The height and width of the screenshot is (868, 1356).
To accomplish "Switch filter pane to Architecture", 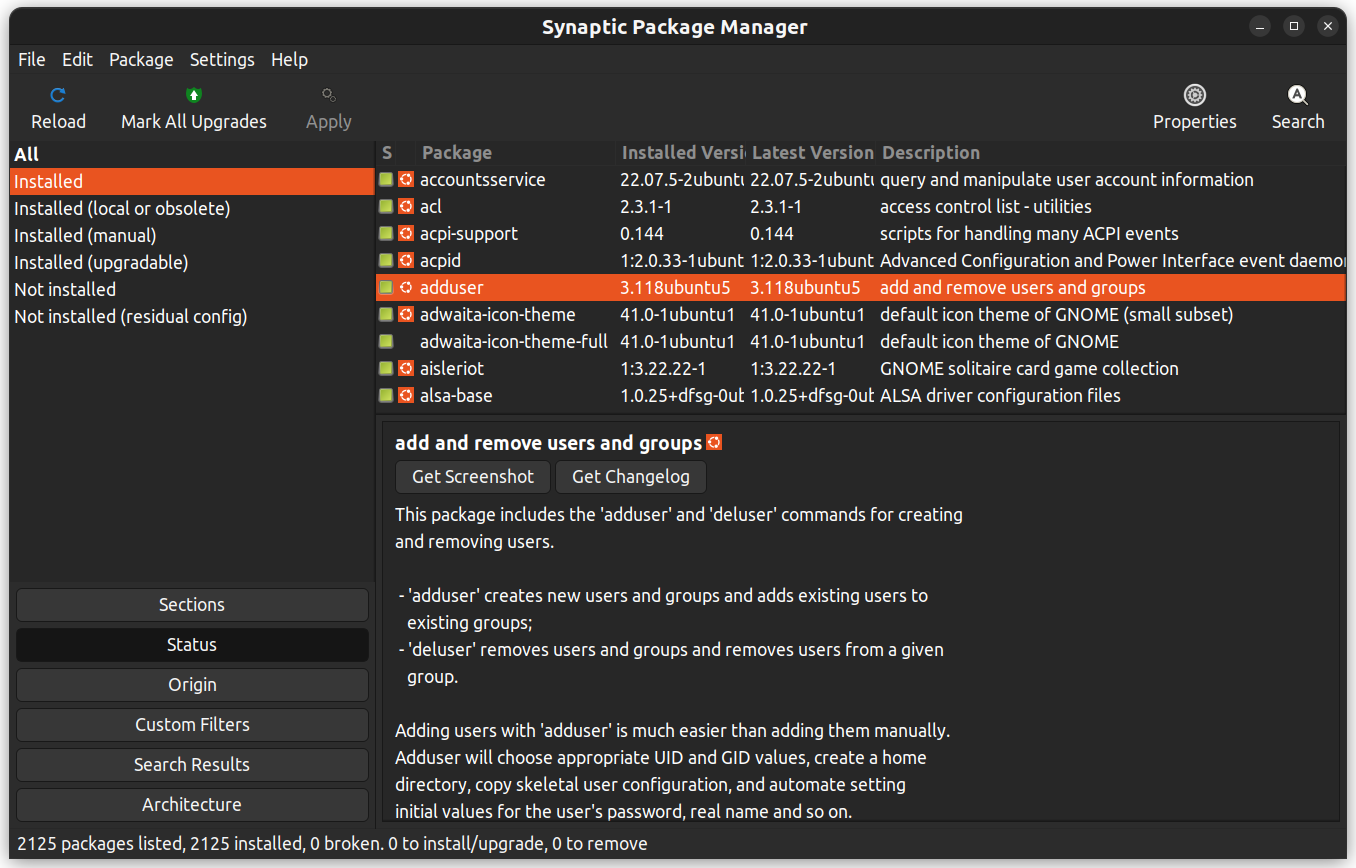I will coord(192,805).
